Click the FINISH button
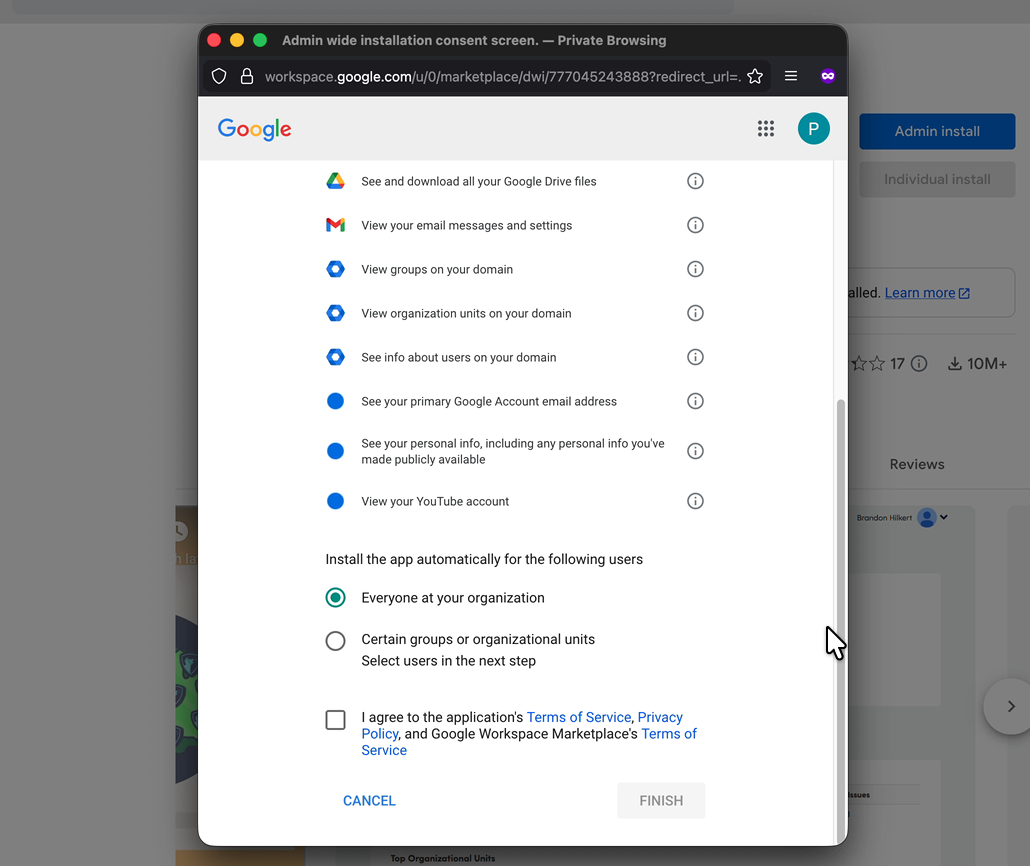This screenshot has height=866, width=1030. click(x=661, y=801)
